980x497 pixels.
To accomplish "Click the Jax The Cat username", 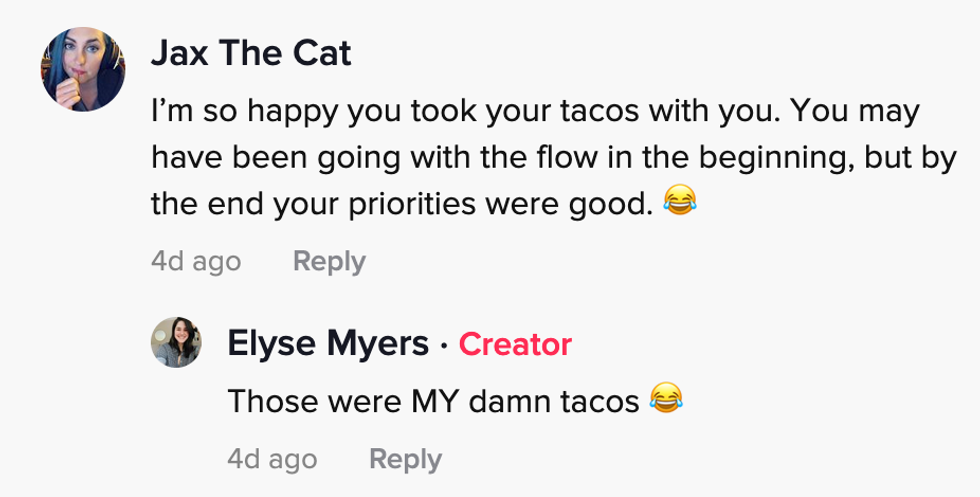I will pos(251,53).
